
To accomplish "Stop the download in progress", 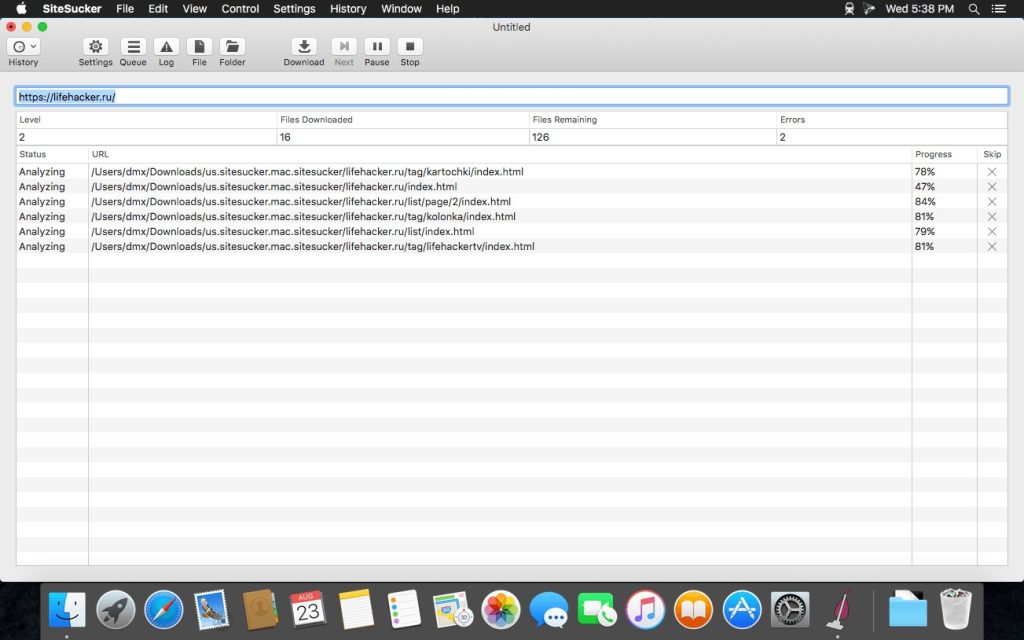I will pyautogui.click(x=410, y=47).
